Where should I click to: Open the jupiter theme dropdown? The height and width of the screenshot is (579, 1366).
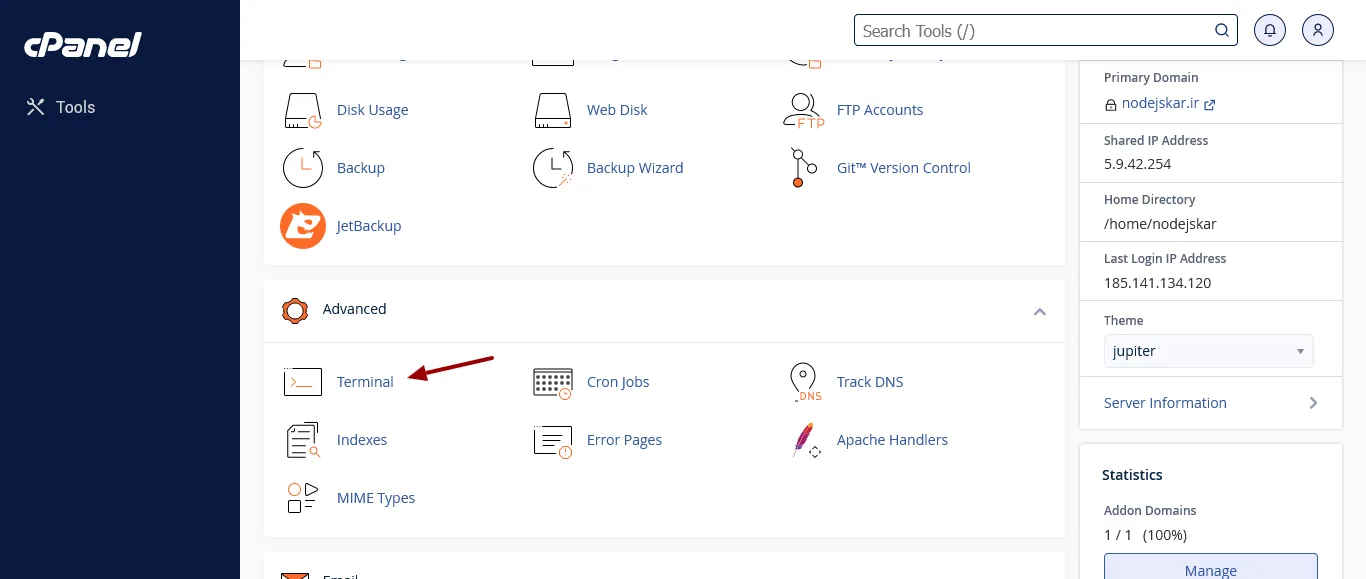click(1208, 351)
